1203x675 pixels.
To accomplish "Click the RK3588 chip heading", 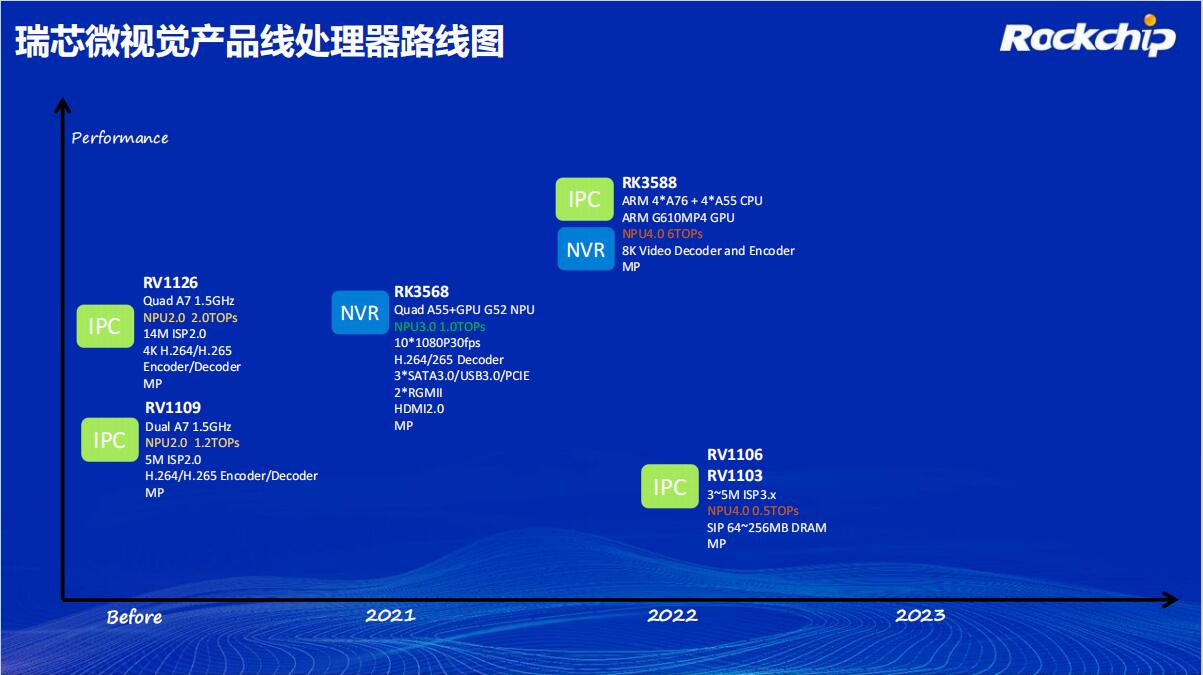I will click(x=649, y=183).
